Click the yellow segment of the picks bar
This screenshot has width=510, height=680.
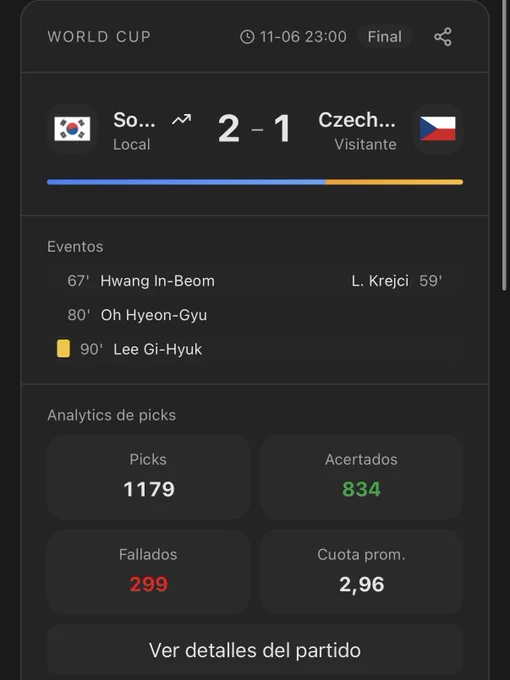coord(394,182)
